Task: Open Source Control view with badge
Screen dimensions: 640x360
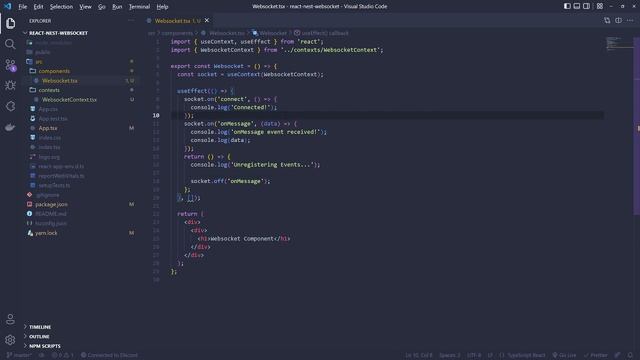Action: coord(10,65)
